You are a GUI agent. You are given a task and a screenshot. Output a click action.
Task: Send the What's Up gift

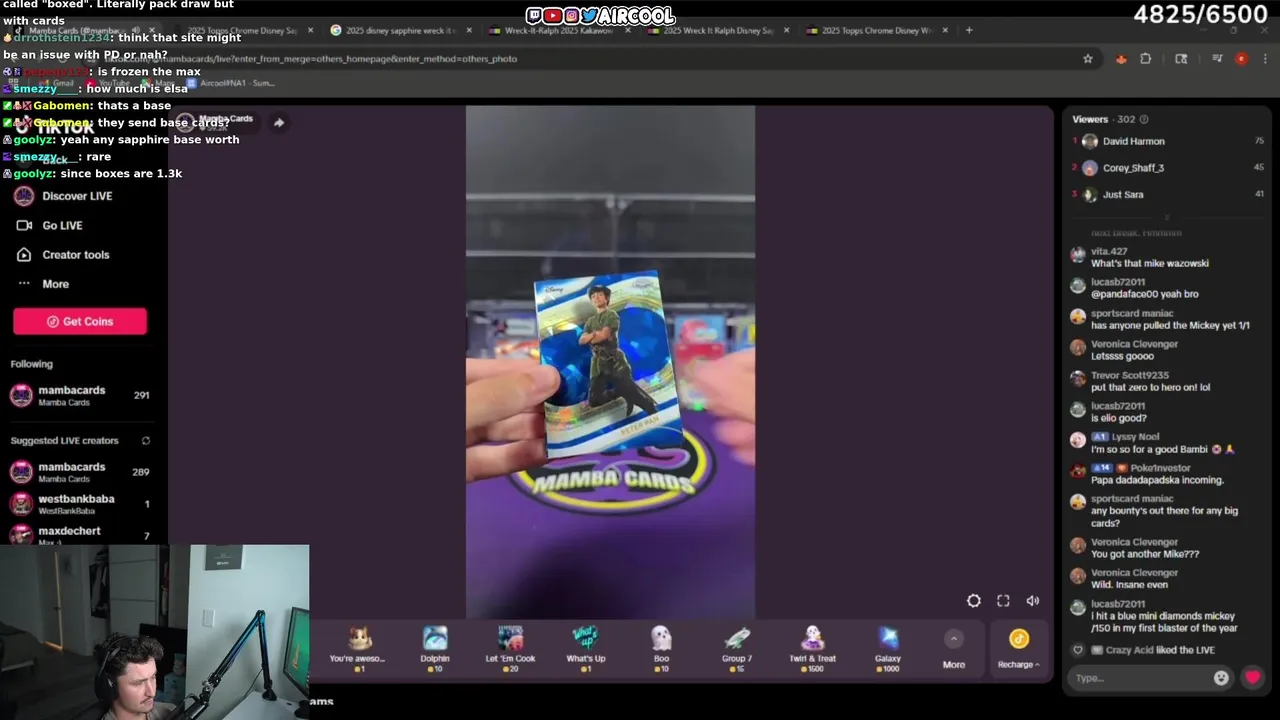point(585,648)
